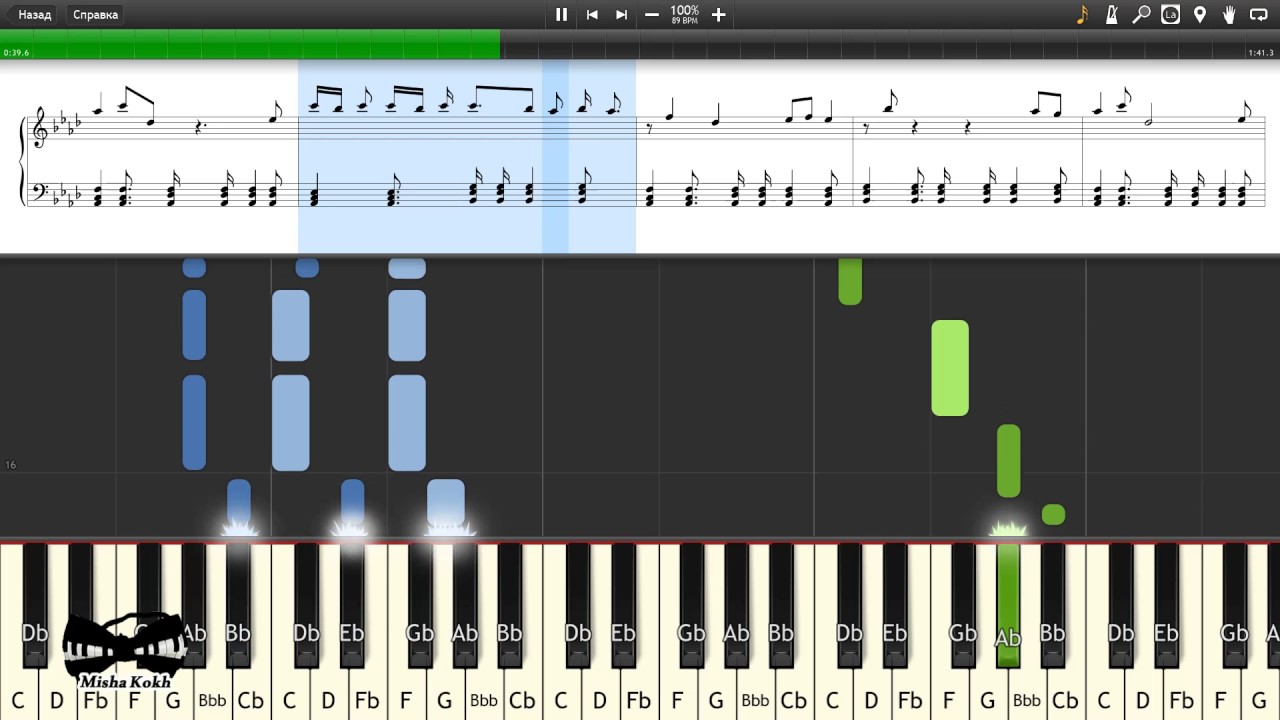Screen dimensions: 1280x720
Task: Toggle the loop icon
Action: 1259,15
